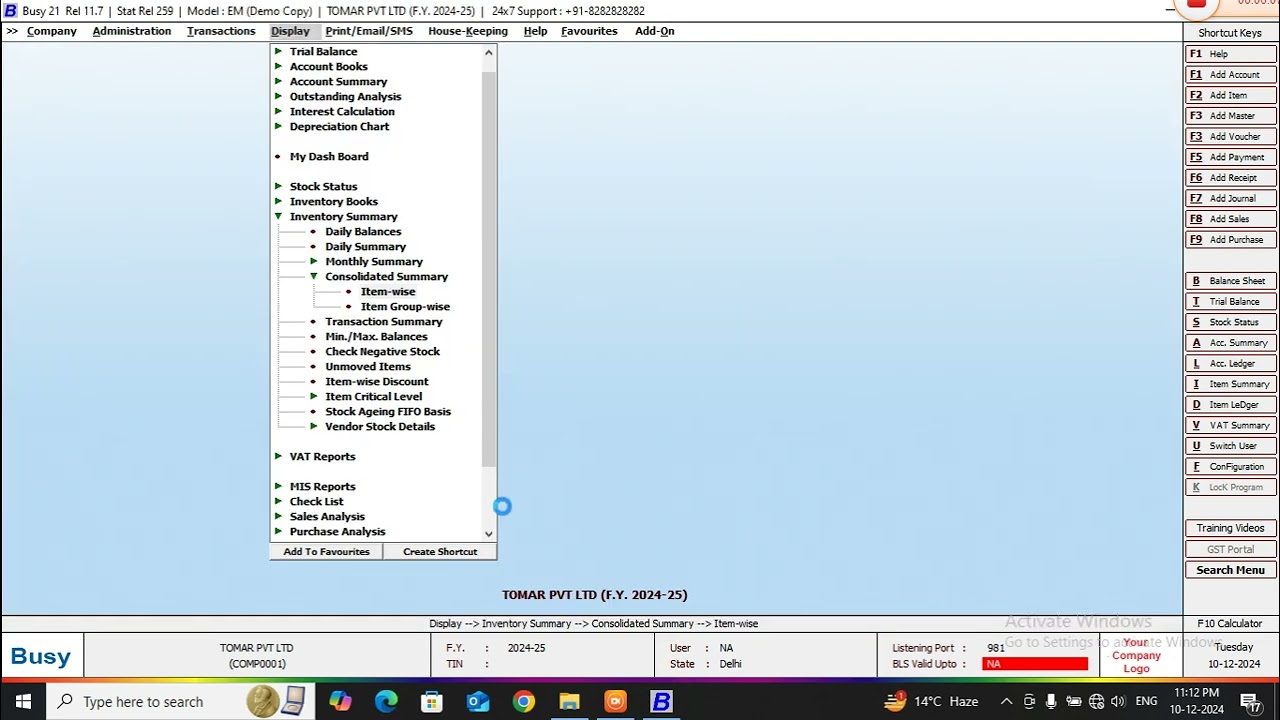Expand the Account Books node
The width and height of the screenshot is (1280, 720).
click(278, 66)
